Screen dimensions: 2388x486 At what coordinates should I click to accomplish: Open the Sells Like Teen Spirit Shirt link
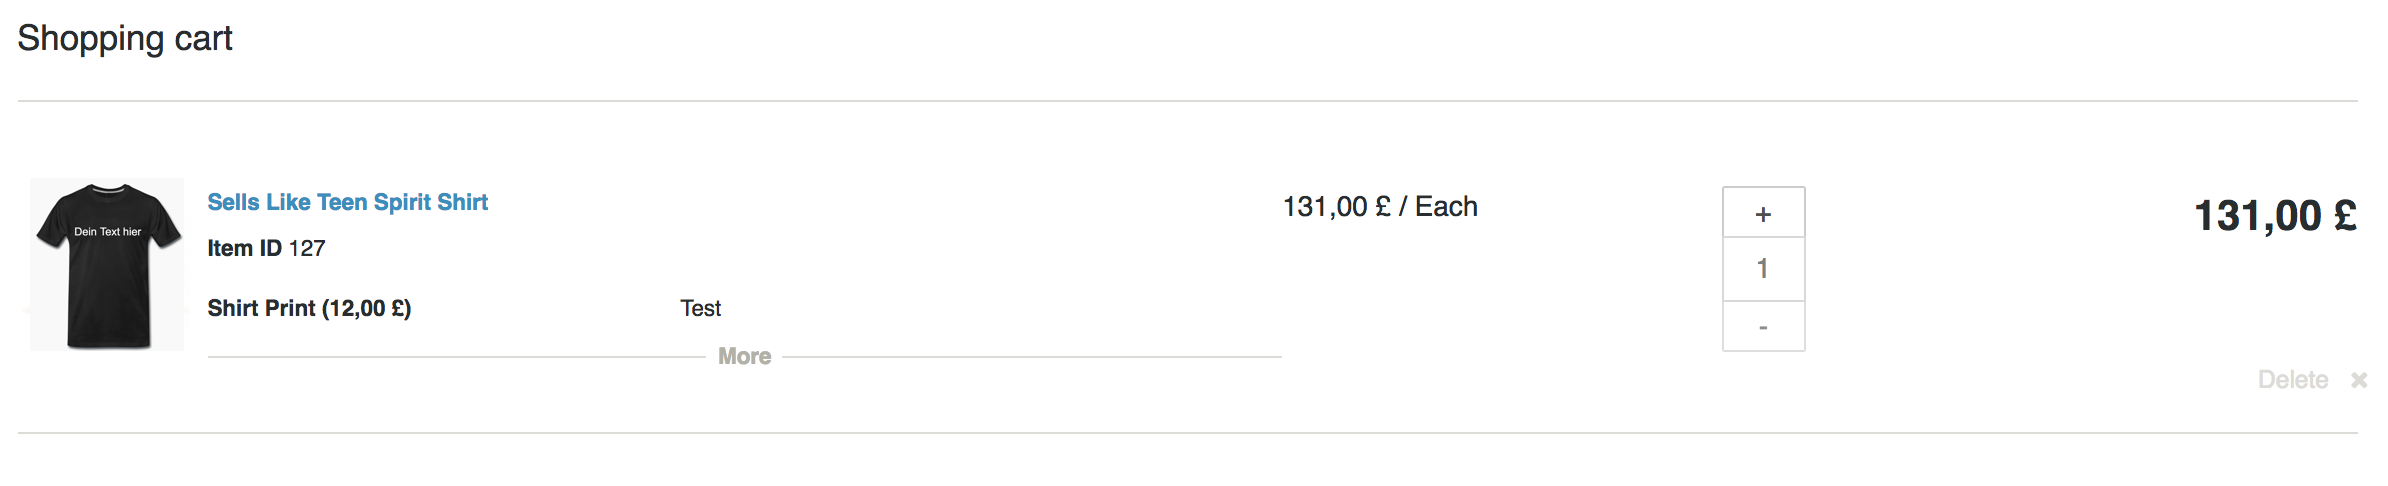point(347,202)
